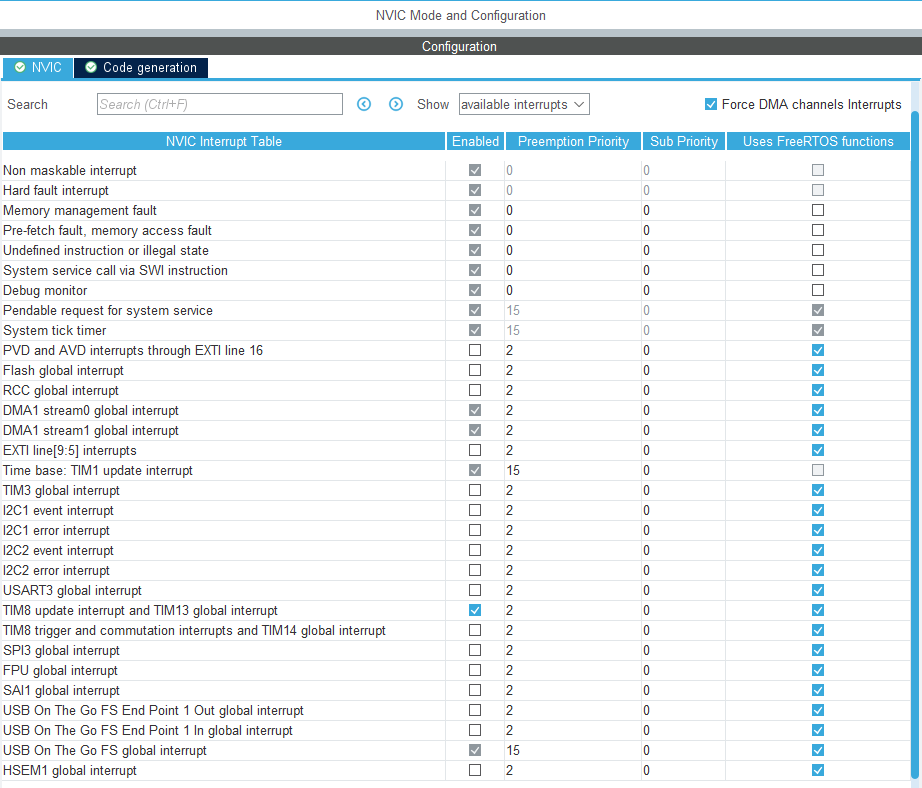Check FreeRTOS functions for Memory management fault
The height and width of the screenshot is (788, 922).
[818, 210]
